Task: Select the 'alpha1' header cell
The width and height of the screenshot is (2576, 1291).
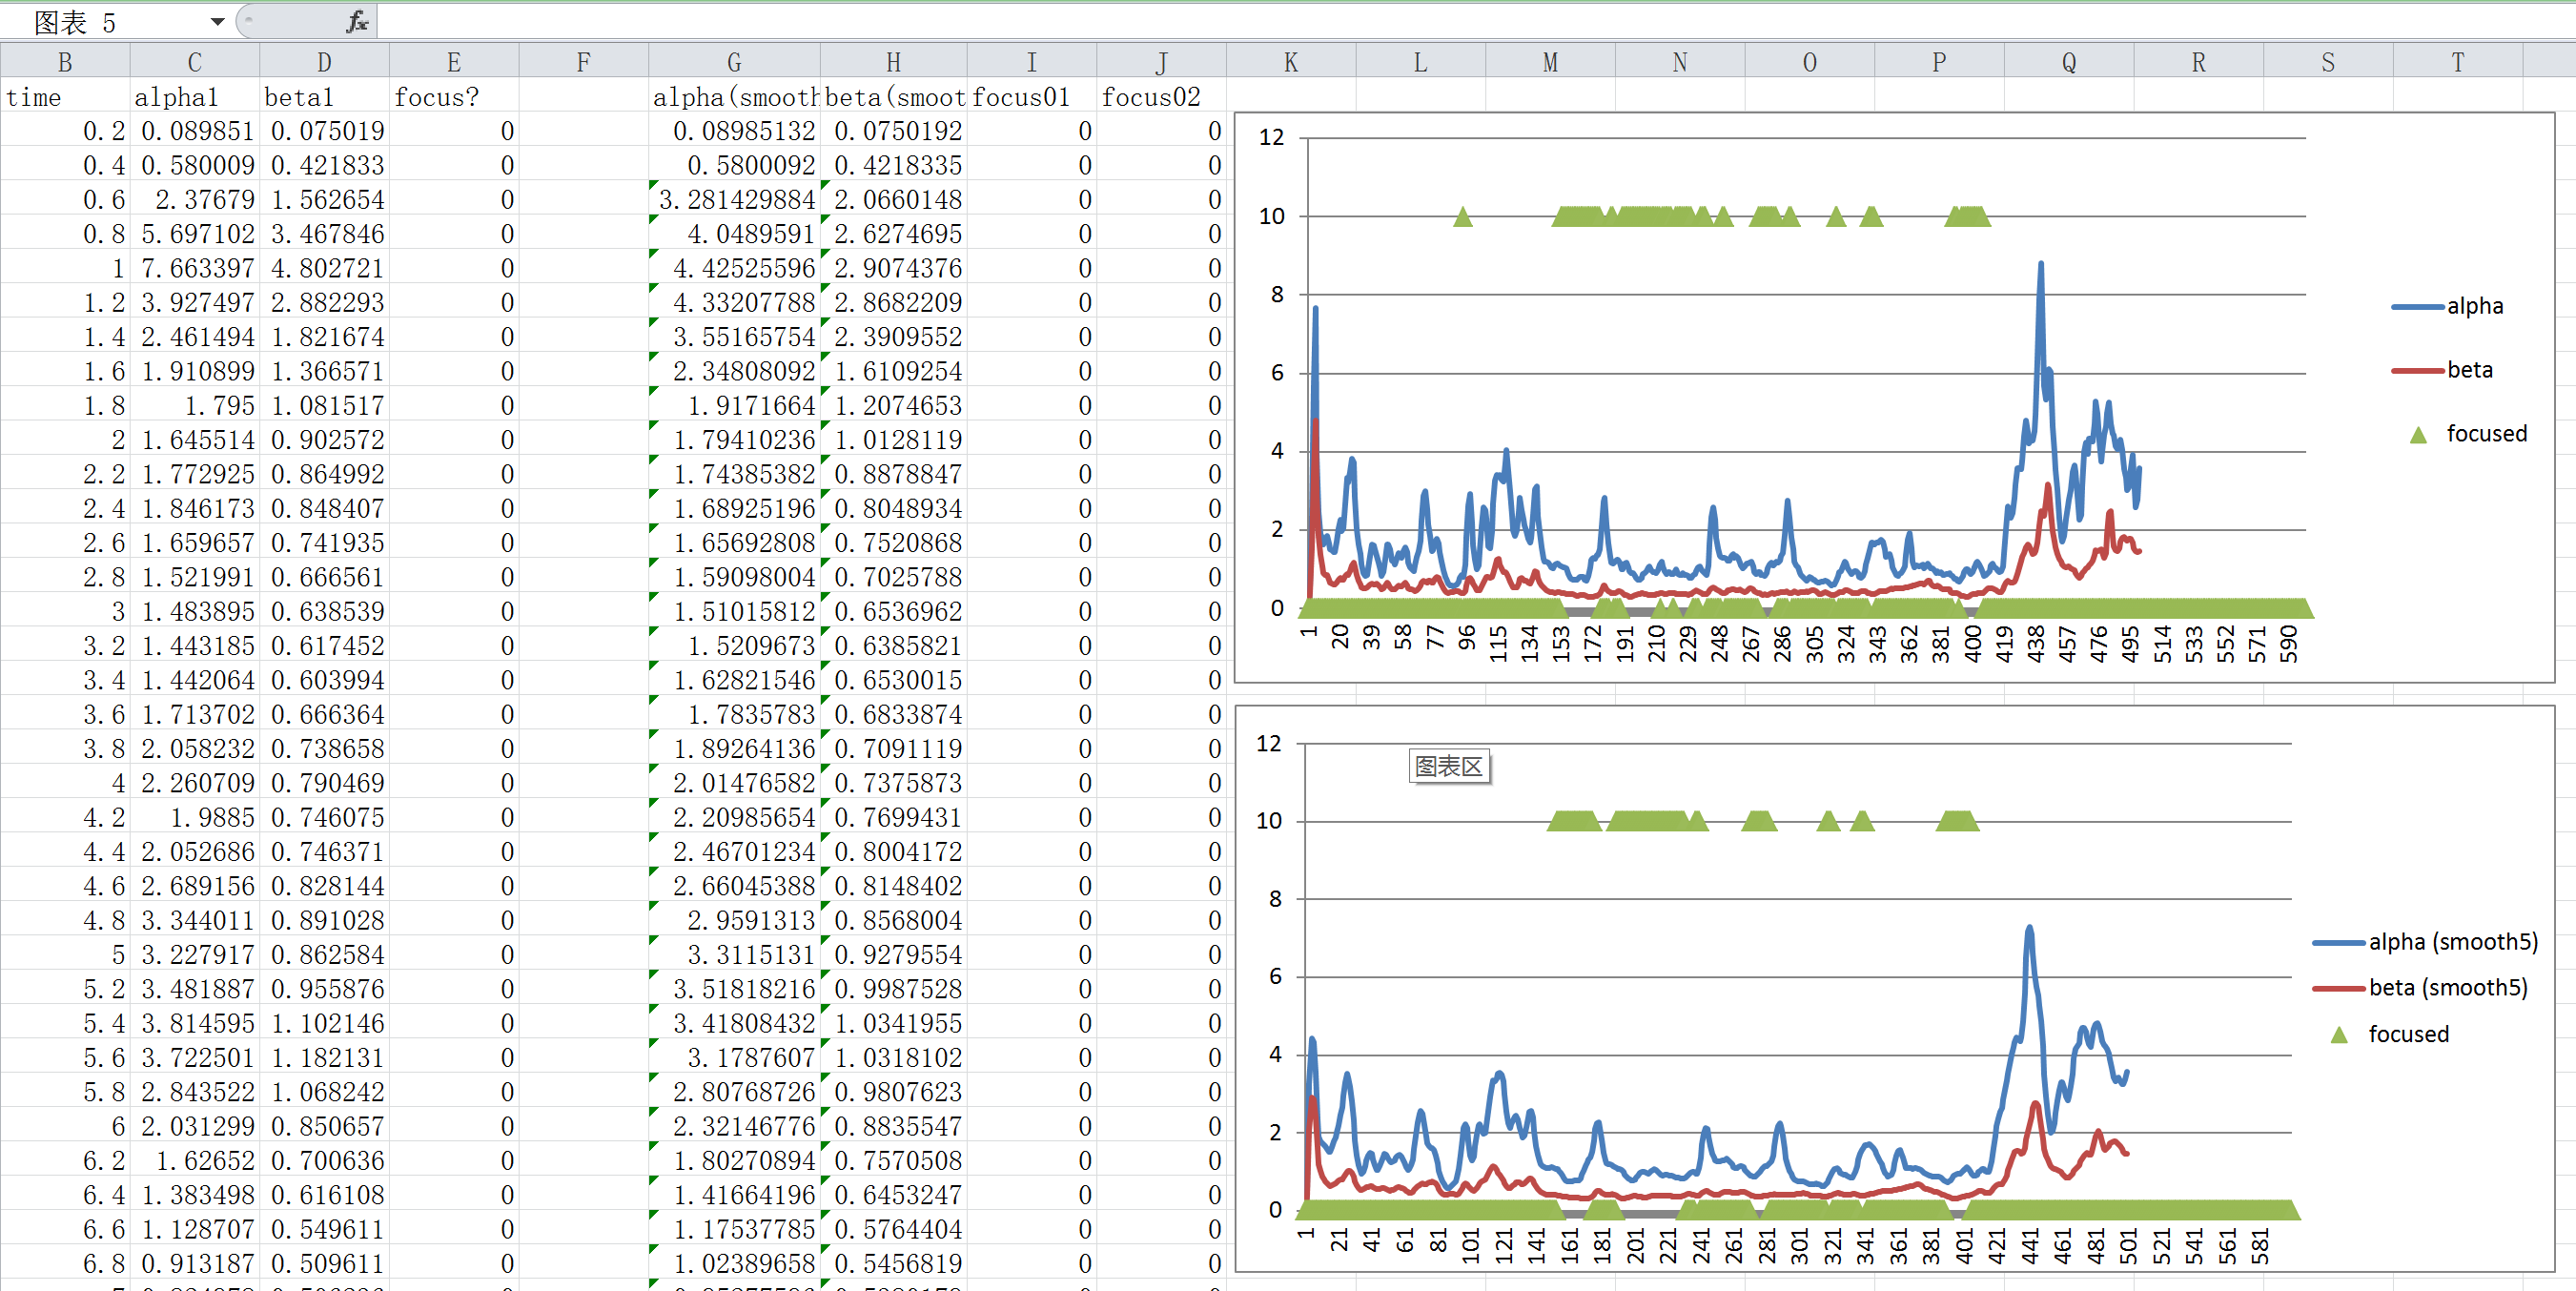Action: coord(194,97)
